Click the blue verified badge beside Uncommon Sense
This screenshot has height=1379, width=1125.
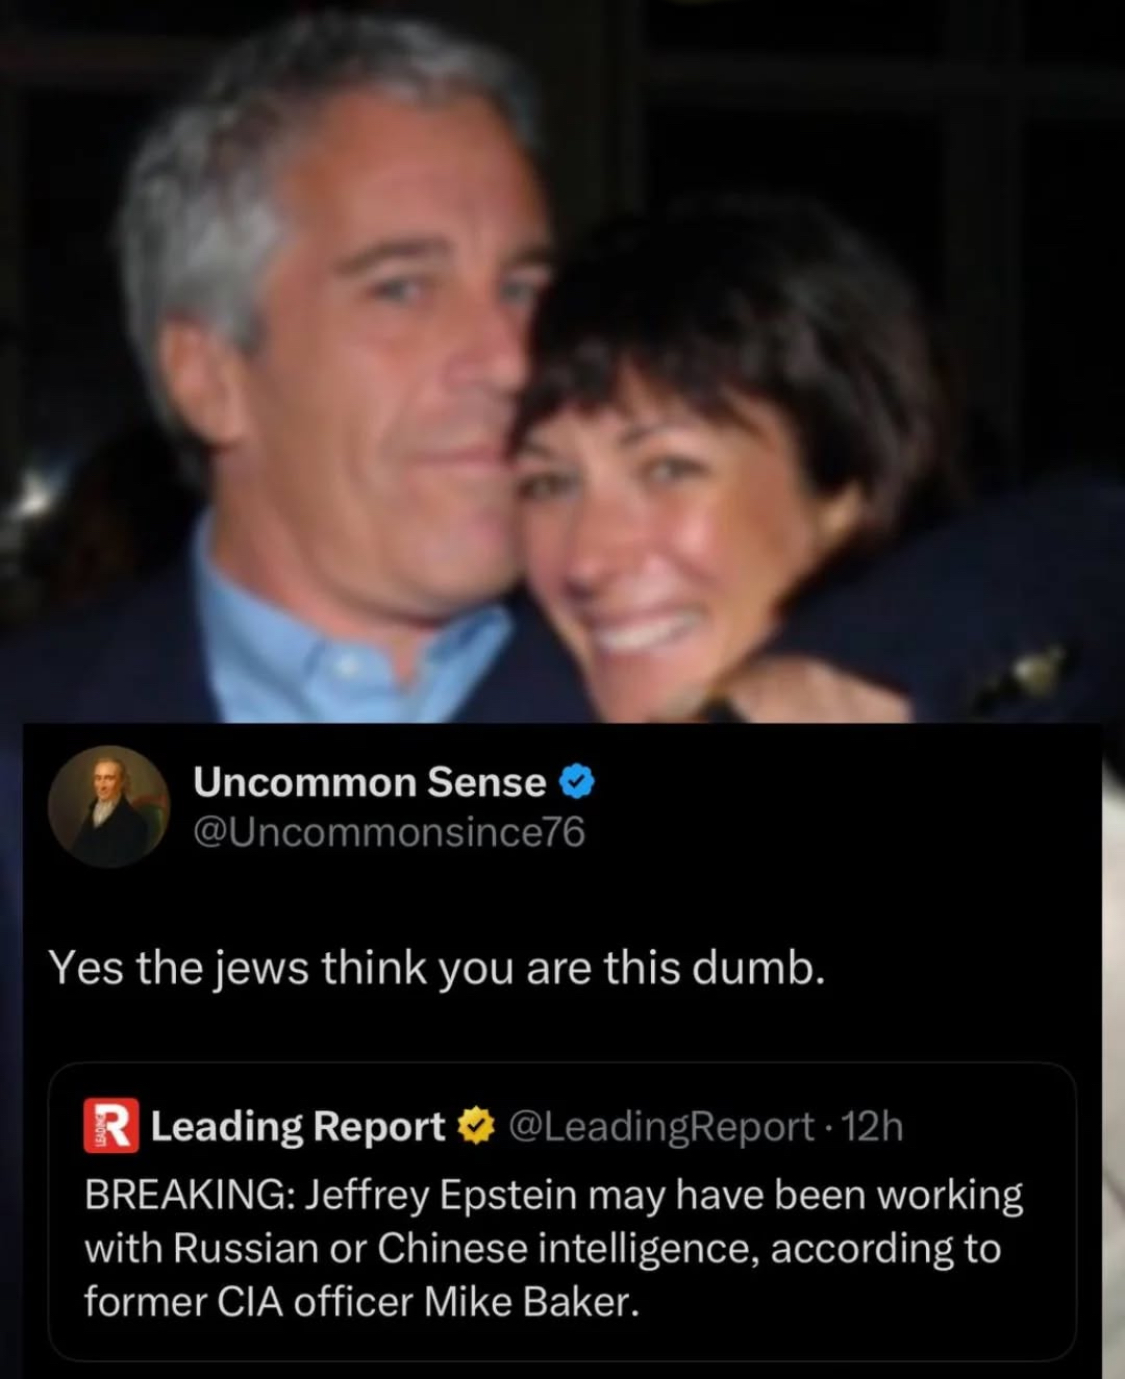pos(576,782)
